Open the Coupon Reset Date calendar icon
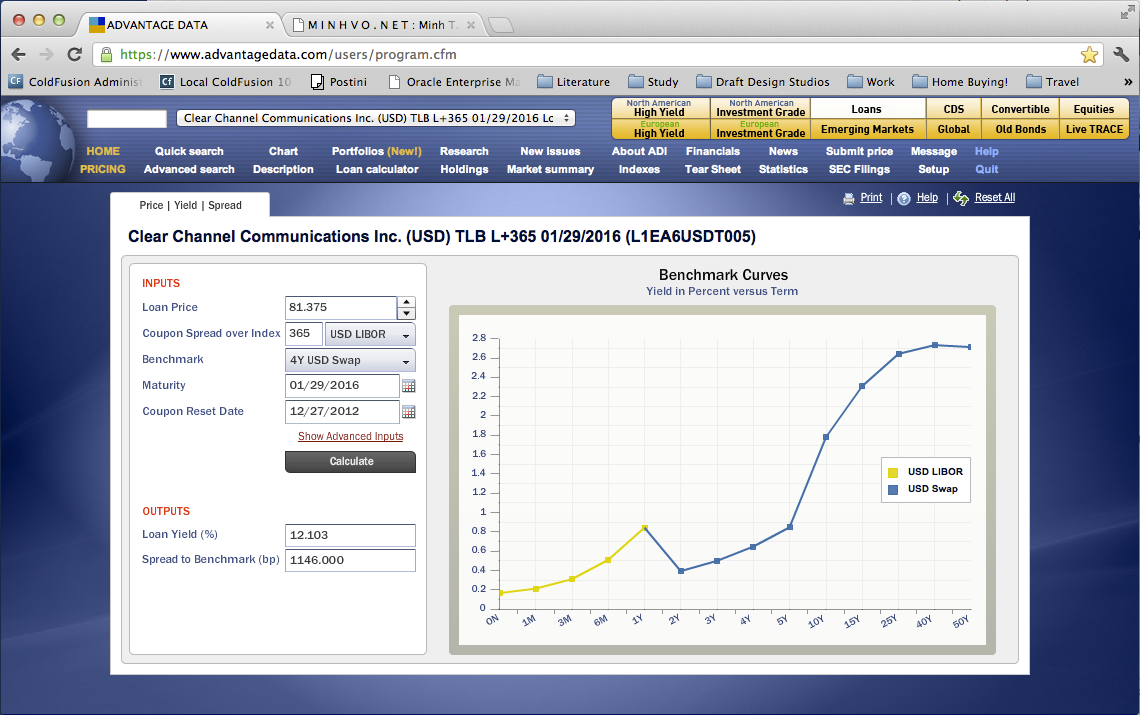 tap(409, 412)
